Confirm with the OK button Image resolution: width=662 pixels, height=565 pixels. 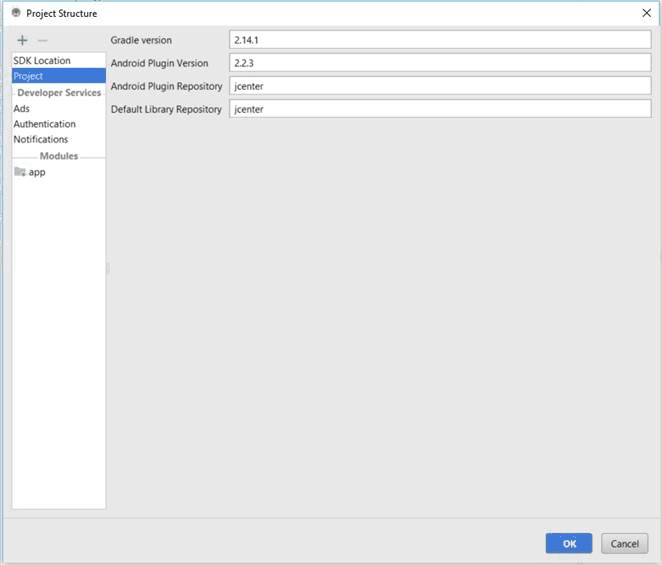tap(569, 543)
